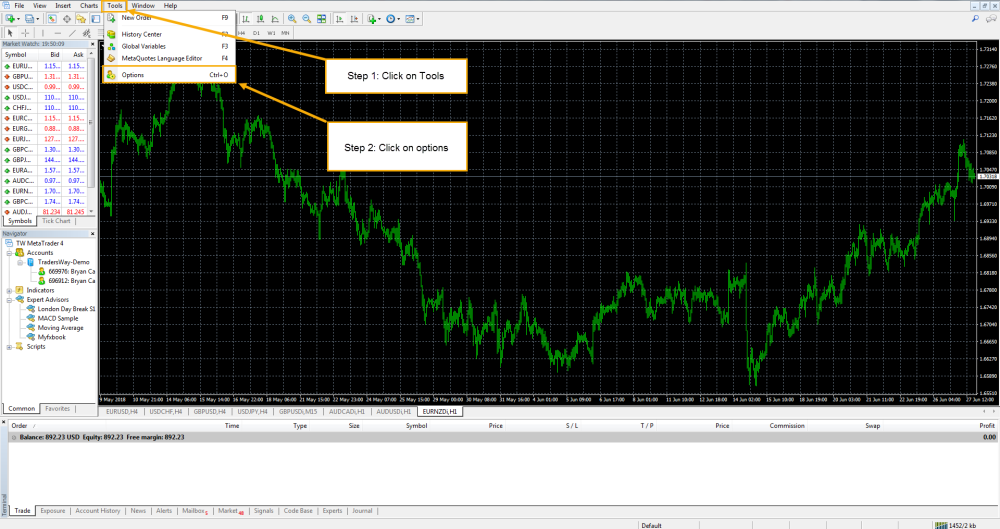This screenshot has height=529, width=1000.
Task: Toggle the Terminal window toolbar icon
Action: click(x=96, y=19)
